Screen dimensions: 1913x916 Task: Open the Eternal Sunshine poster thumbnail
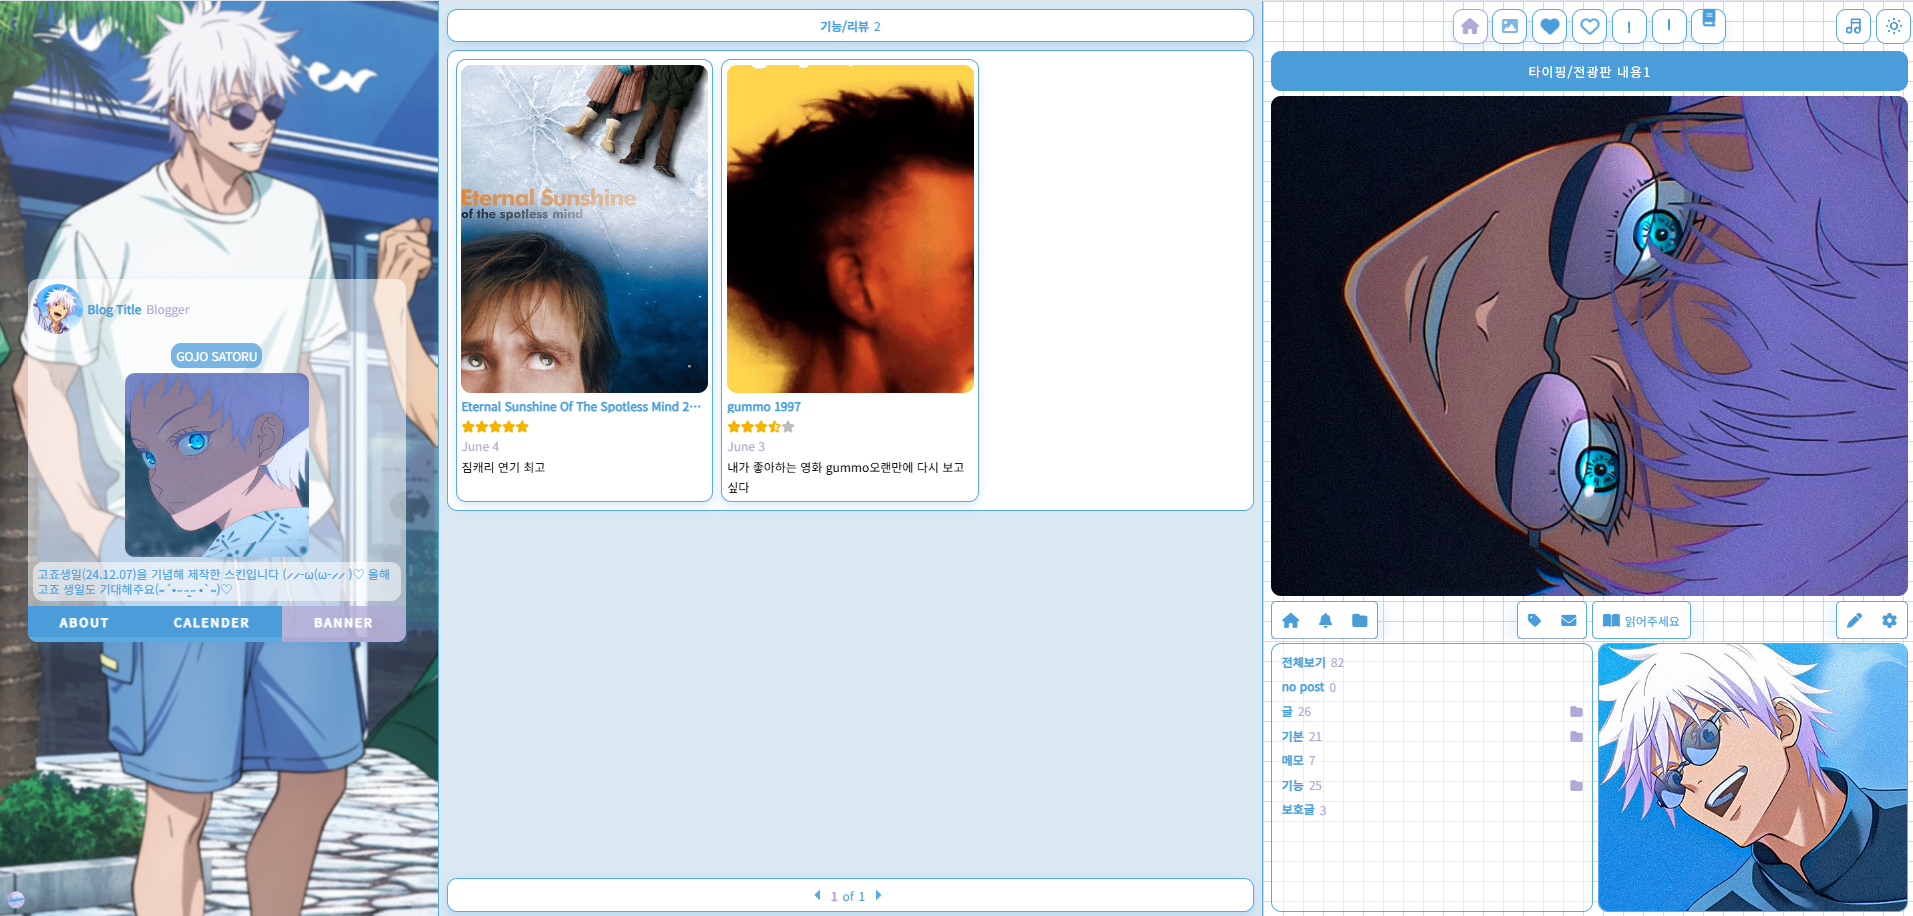pyautogui.click(x=584, y=229)
